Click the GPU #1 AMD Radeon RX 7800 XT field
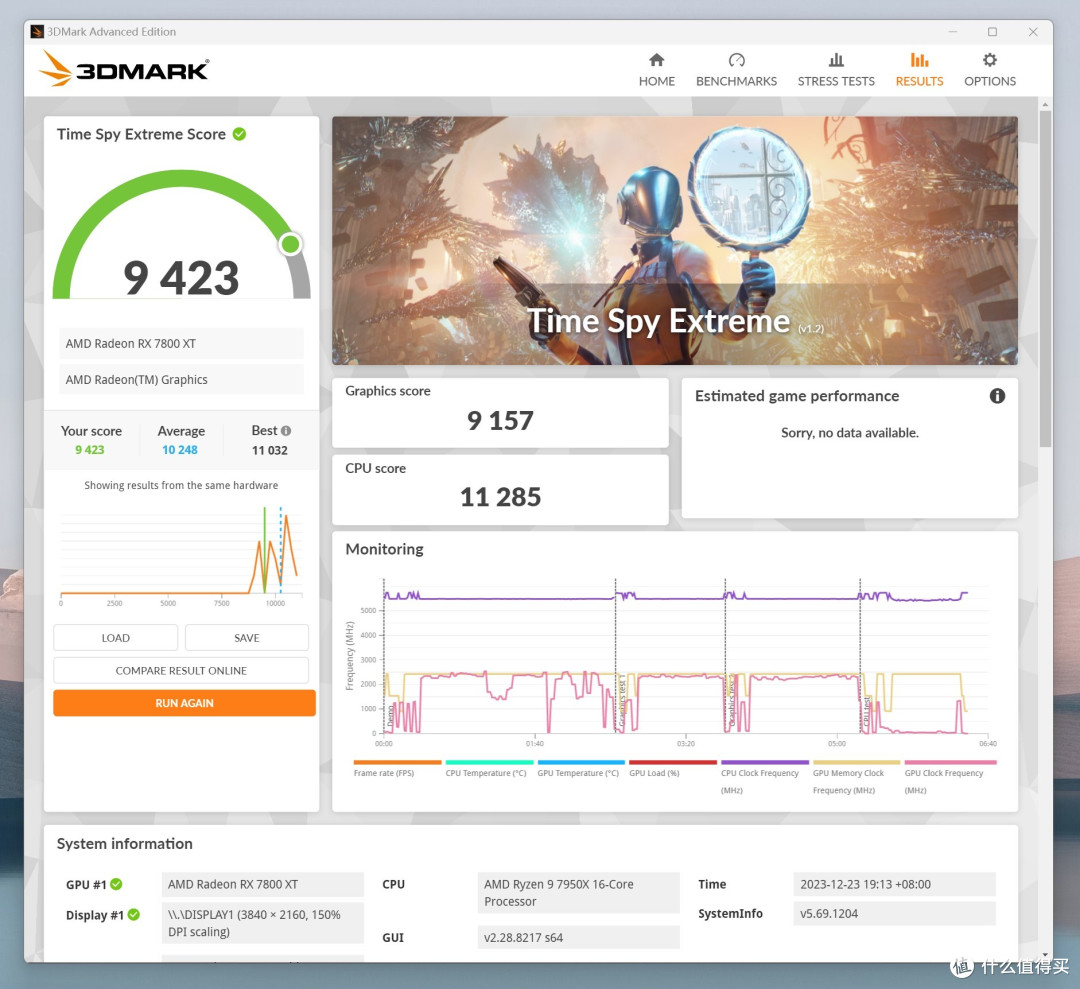The image size is (1080, 989). point(262,884)
